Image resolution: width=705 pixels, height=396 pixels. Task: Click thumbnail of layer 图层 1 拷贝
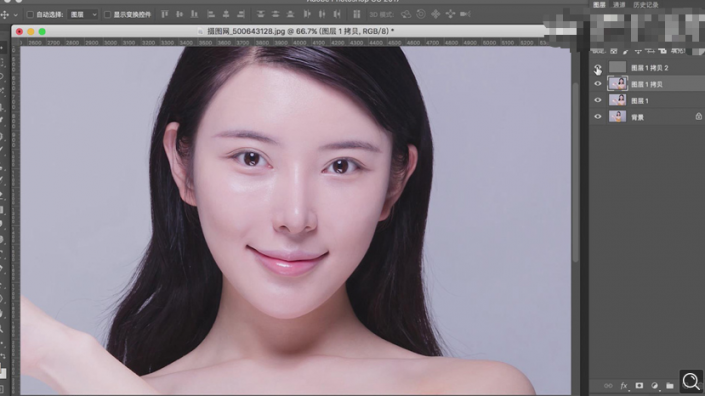coord(617,84)
